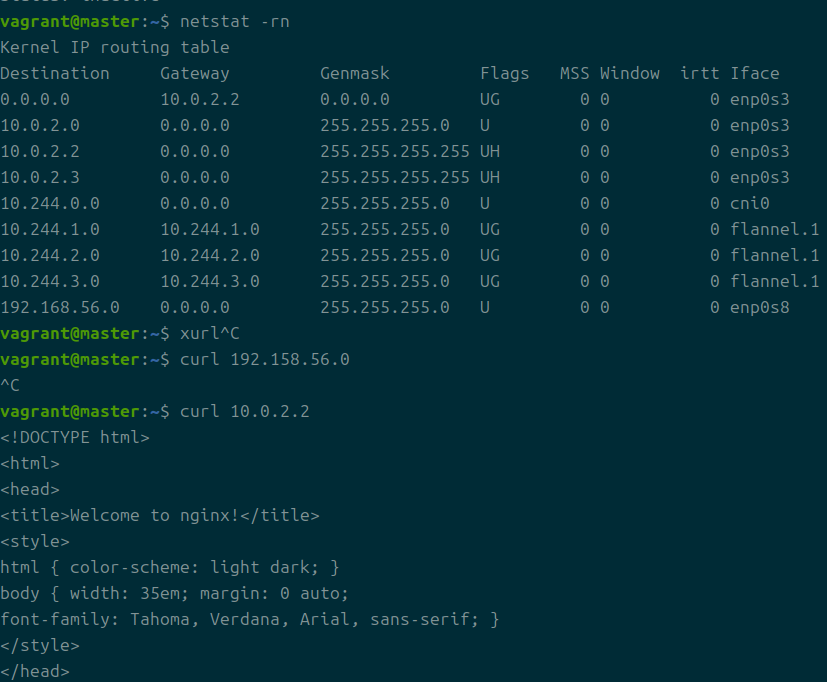Screen dimensions: 827x682
Task: Click the '<!DOCTYPE html>' output line
Action: (x=75, y=437)
